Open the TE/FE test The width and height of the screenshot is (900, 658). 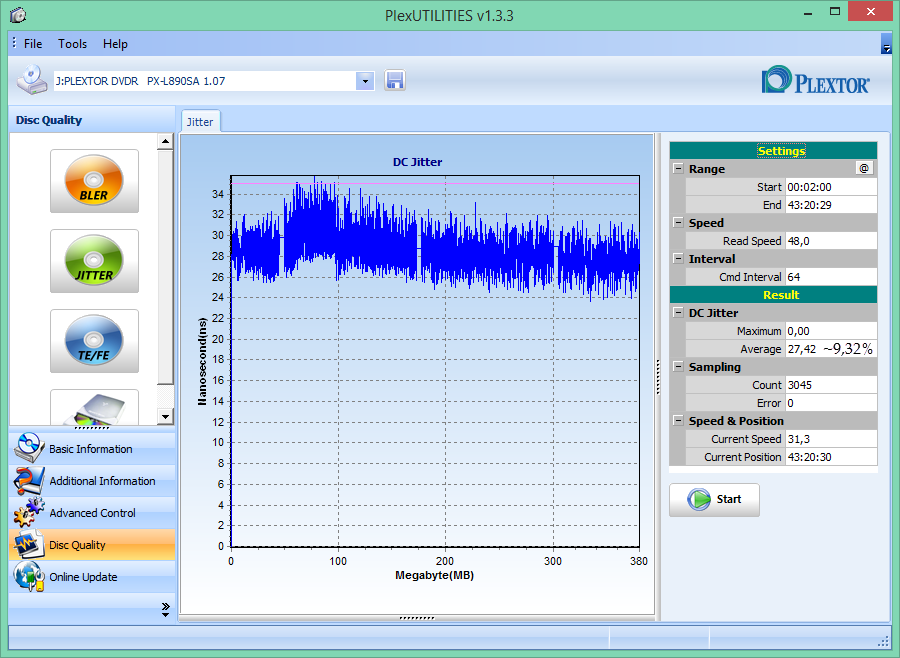point(94,341)
